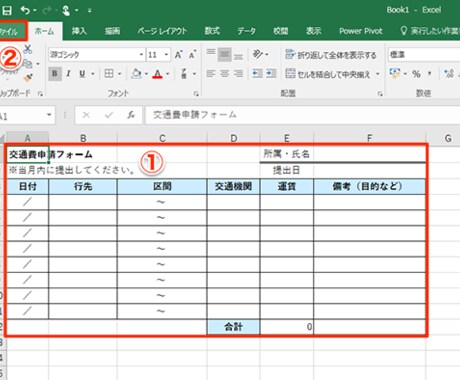This screenshot has height=380, width=460.
Task: Click the Undo arrow icon
Action: pyautogui.click(x=25, y=10)
